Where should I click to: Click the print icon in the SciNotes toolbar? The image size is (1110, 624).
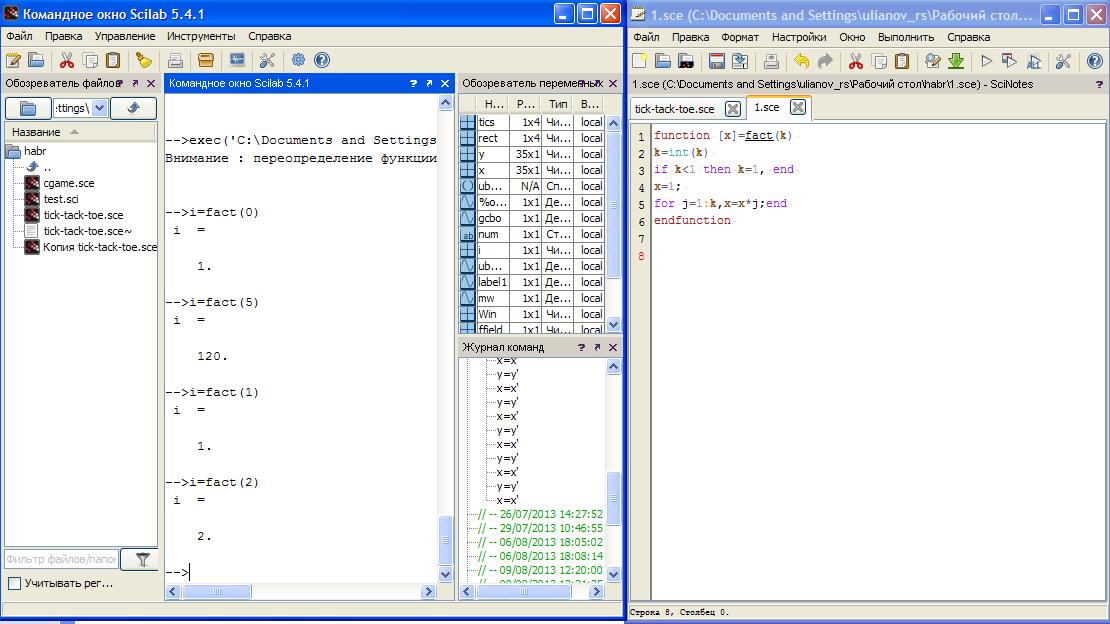point(771,61)
